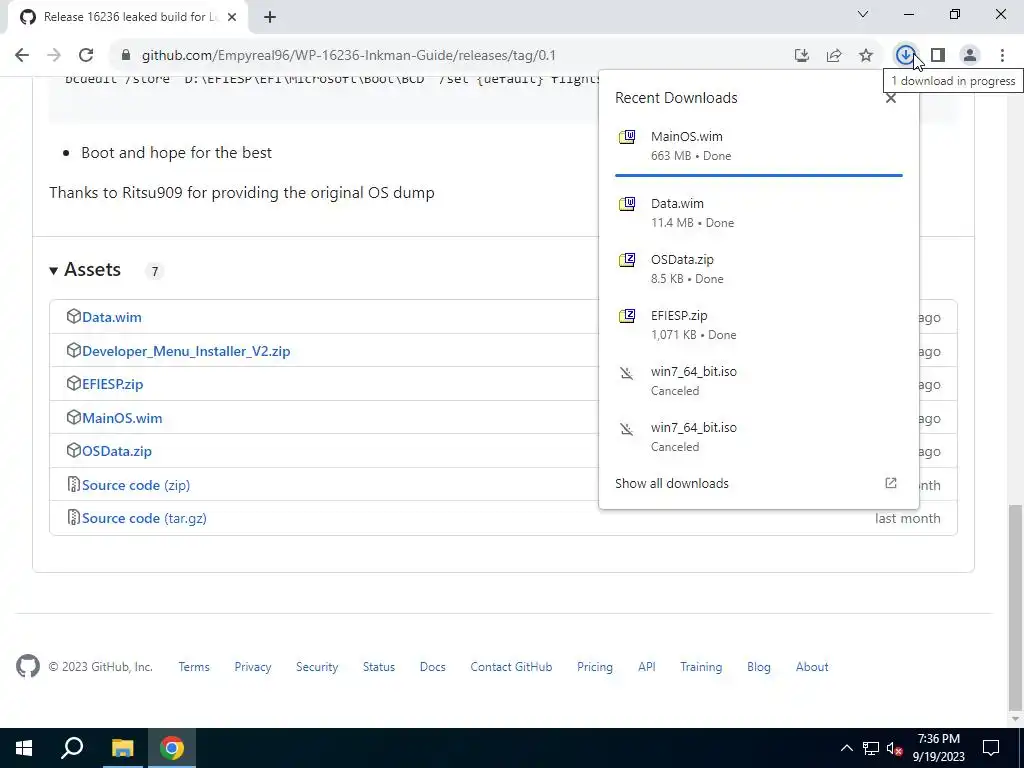
Task: Click the MainOS.wim download progress bar
Action: tap(758, 175)
